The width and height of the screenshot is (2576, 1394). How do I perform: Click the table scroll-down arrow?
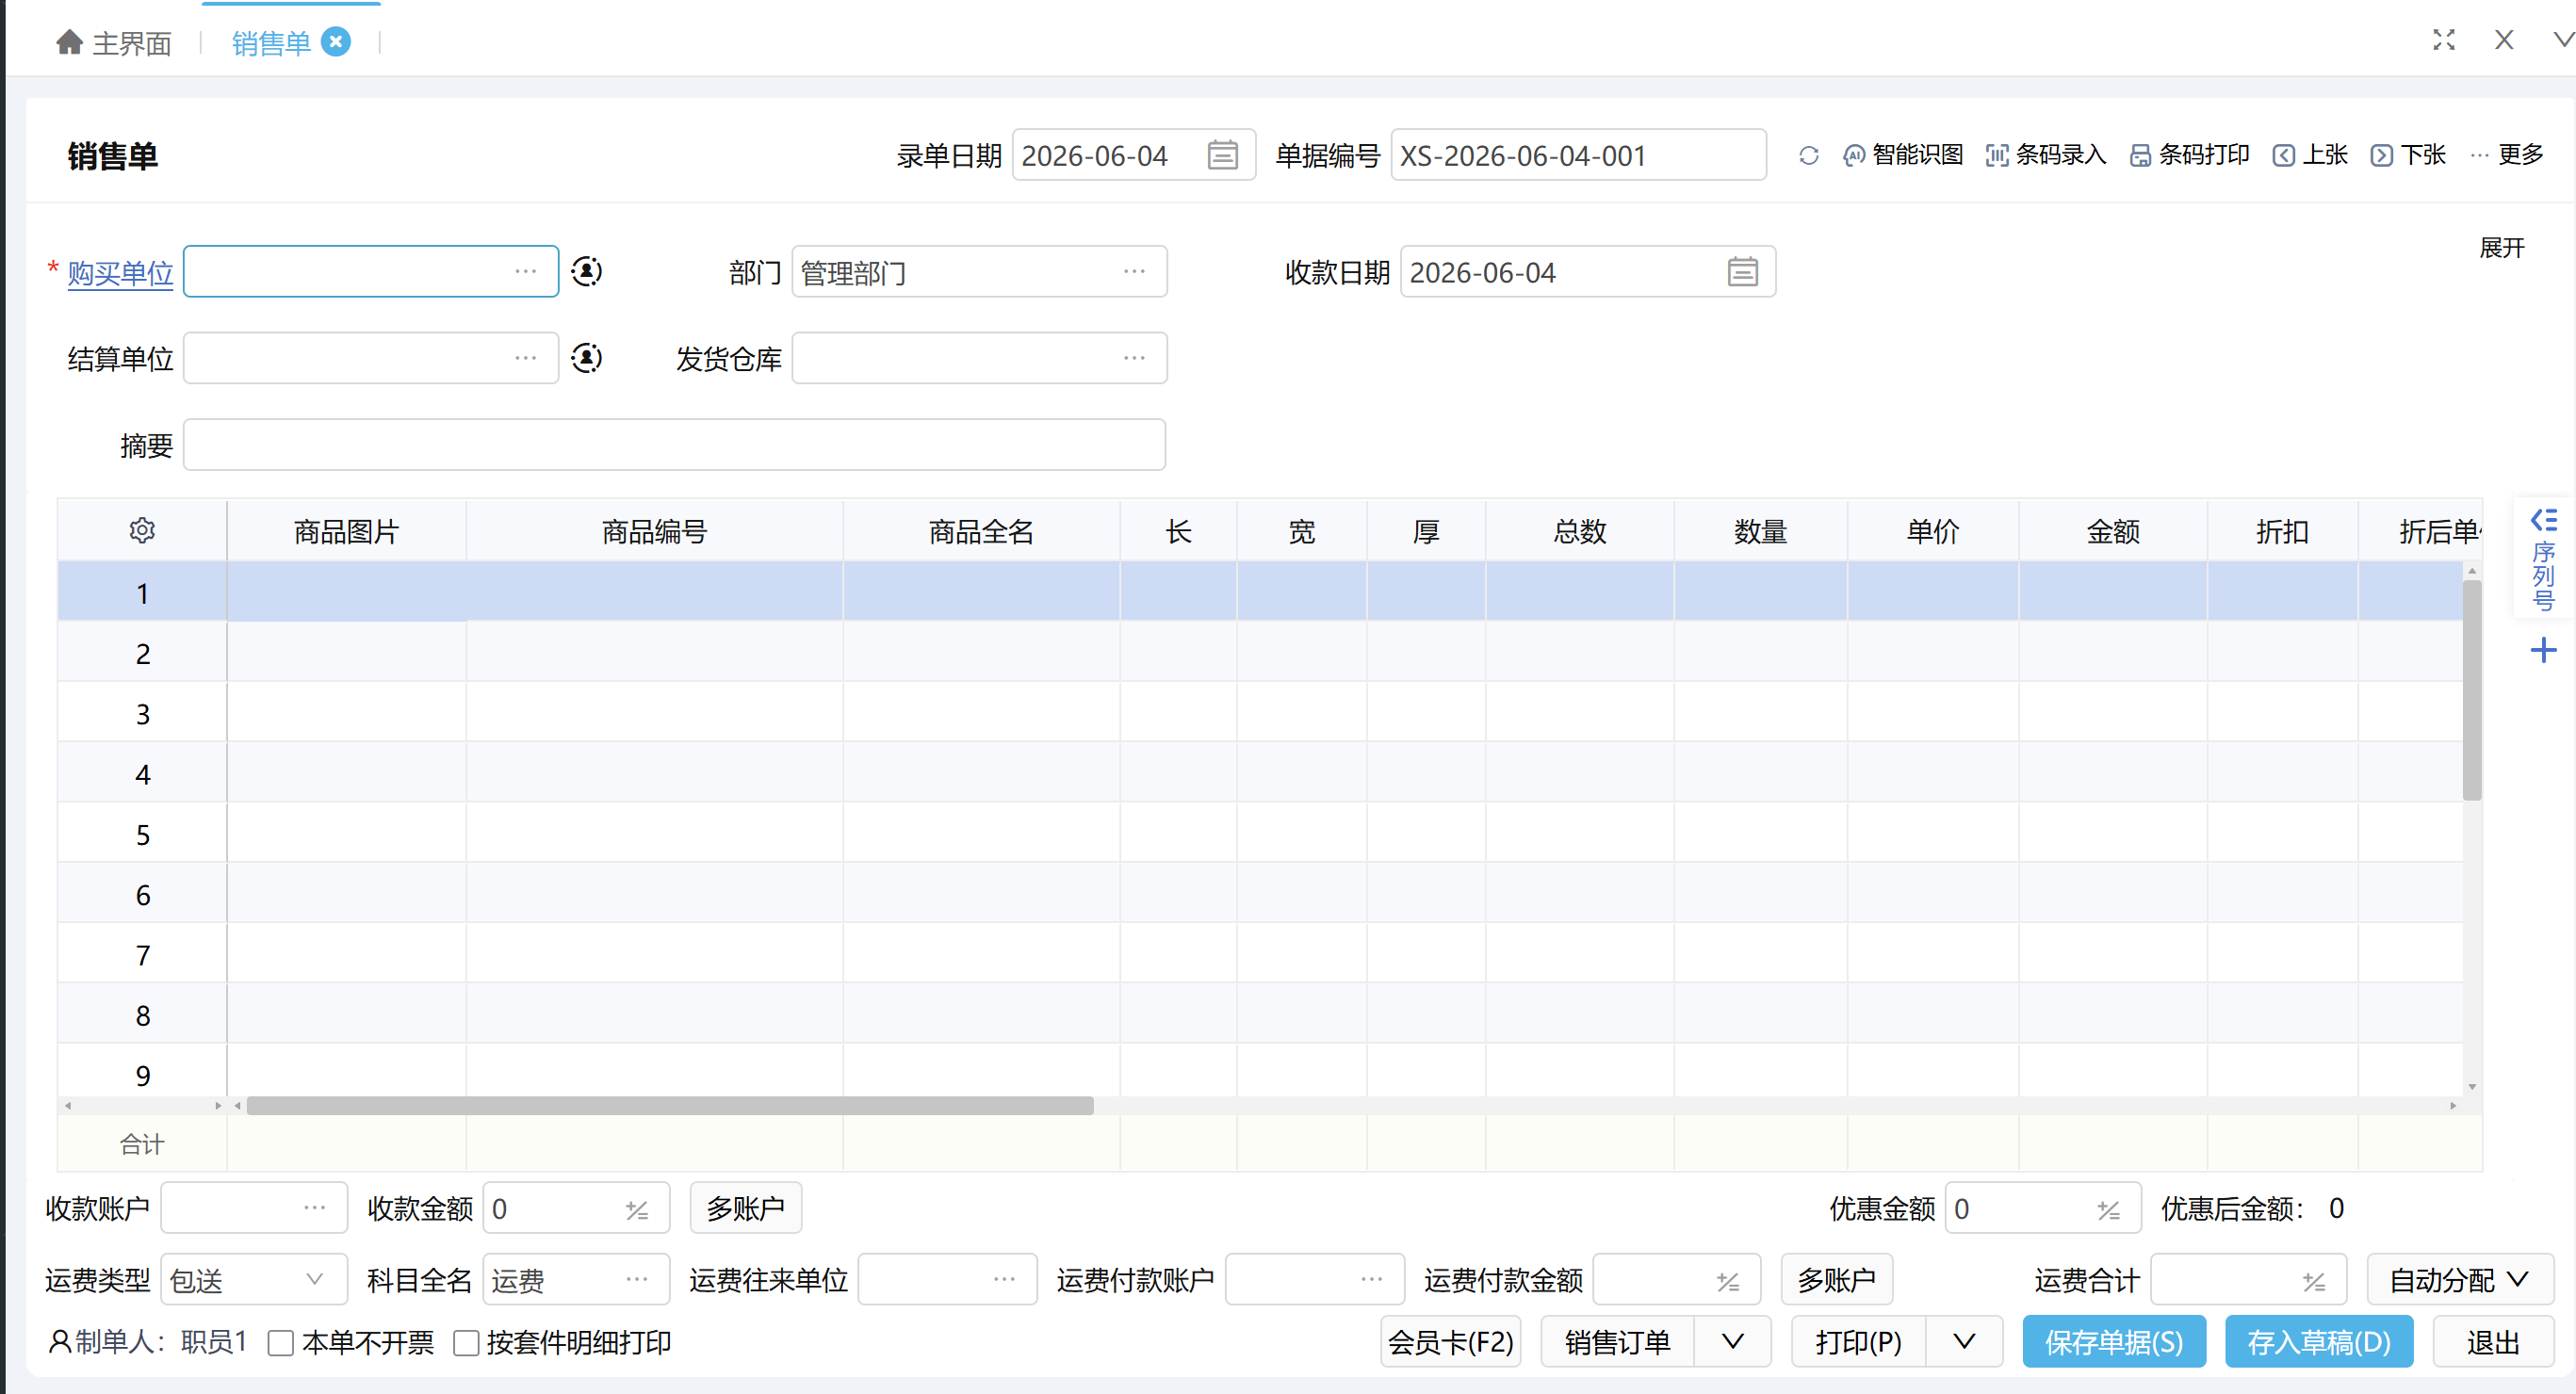tap(2472, 1086)
